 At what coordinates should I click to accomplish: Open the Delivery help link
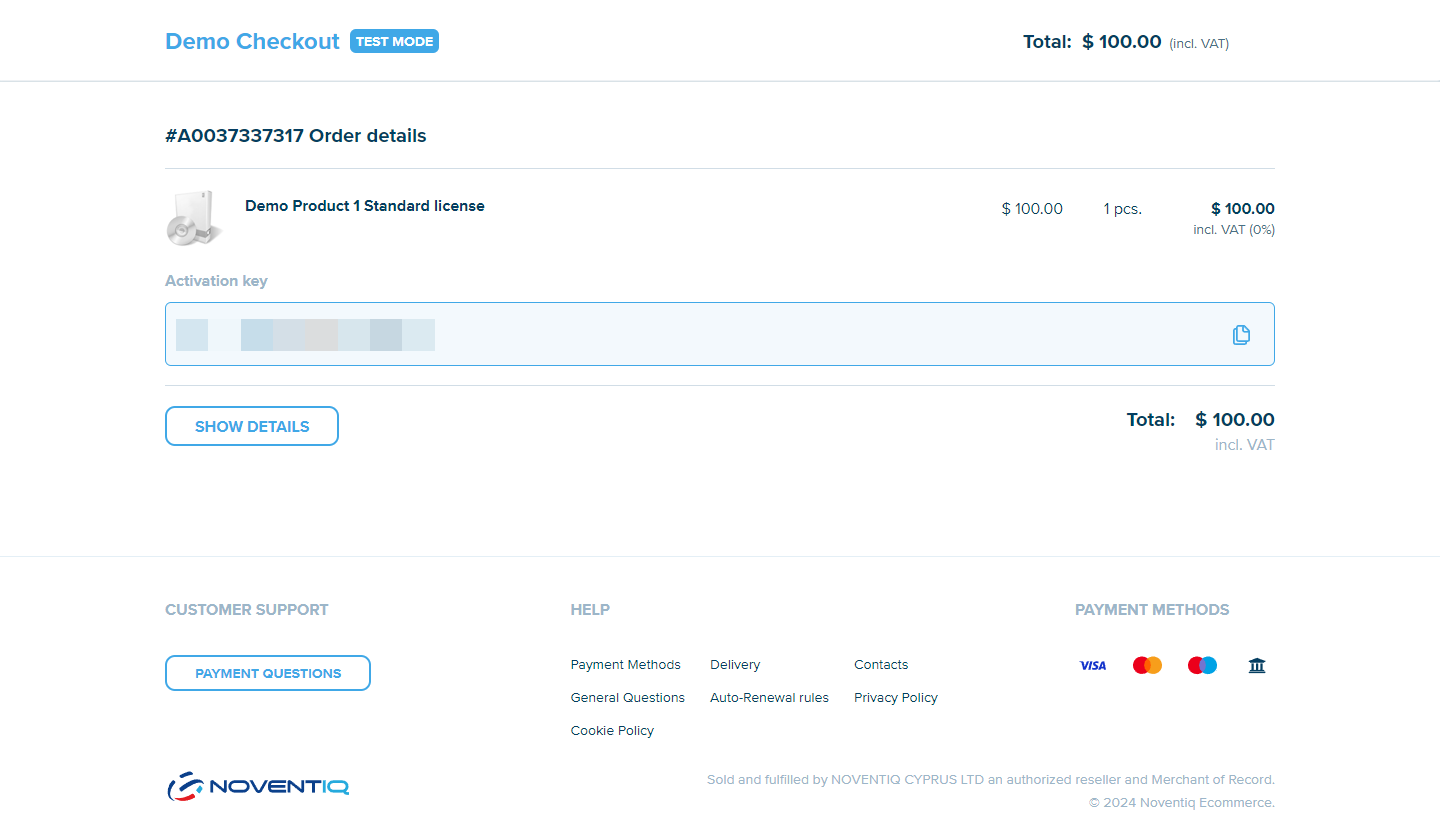point(735,665)
